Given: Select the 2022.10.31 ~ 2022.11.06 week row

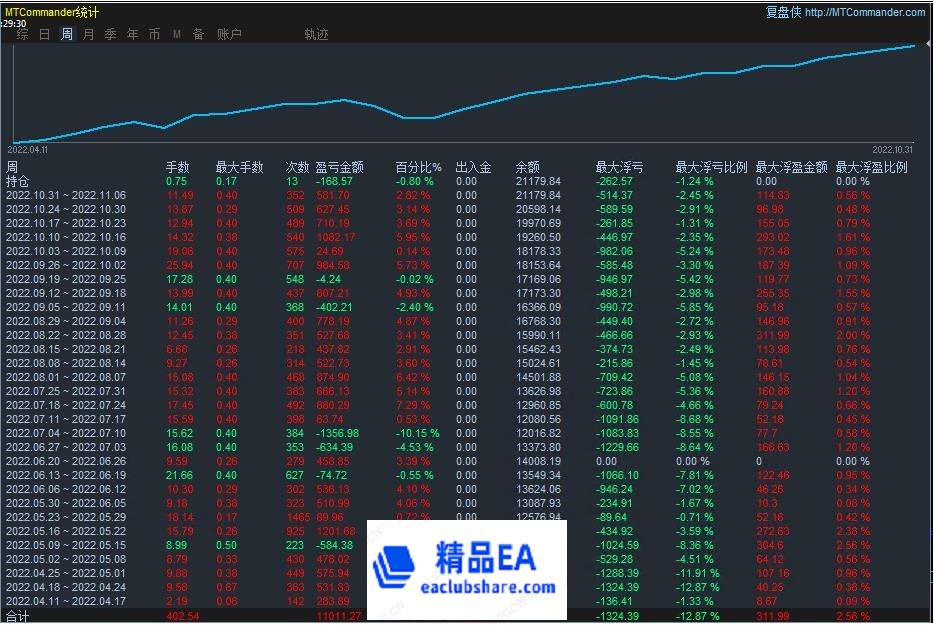Looking at the screenshot, I should point(66,196).
